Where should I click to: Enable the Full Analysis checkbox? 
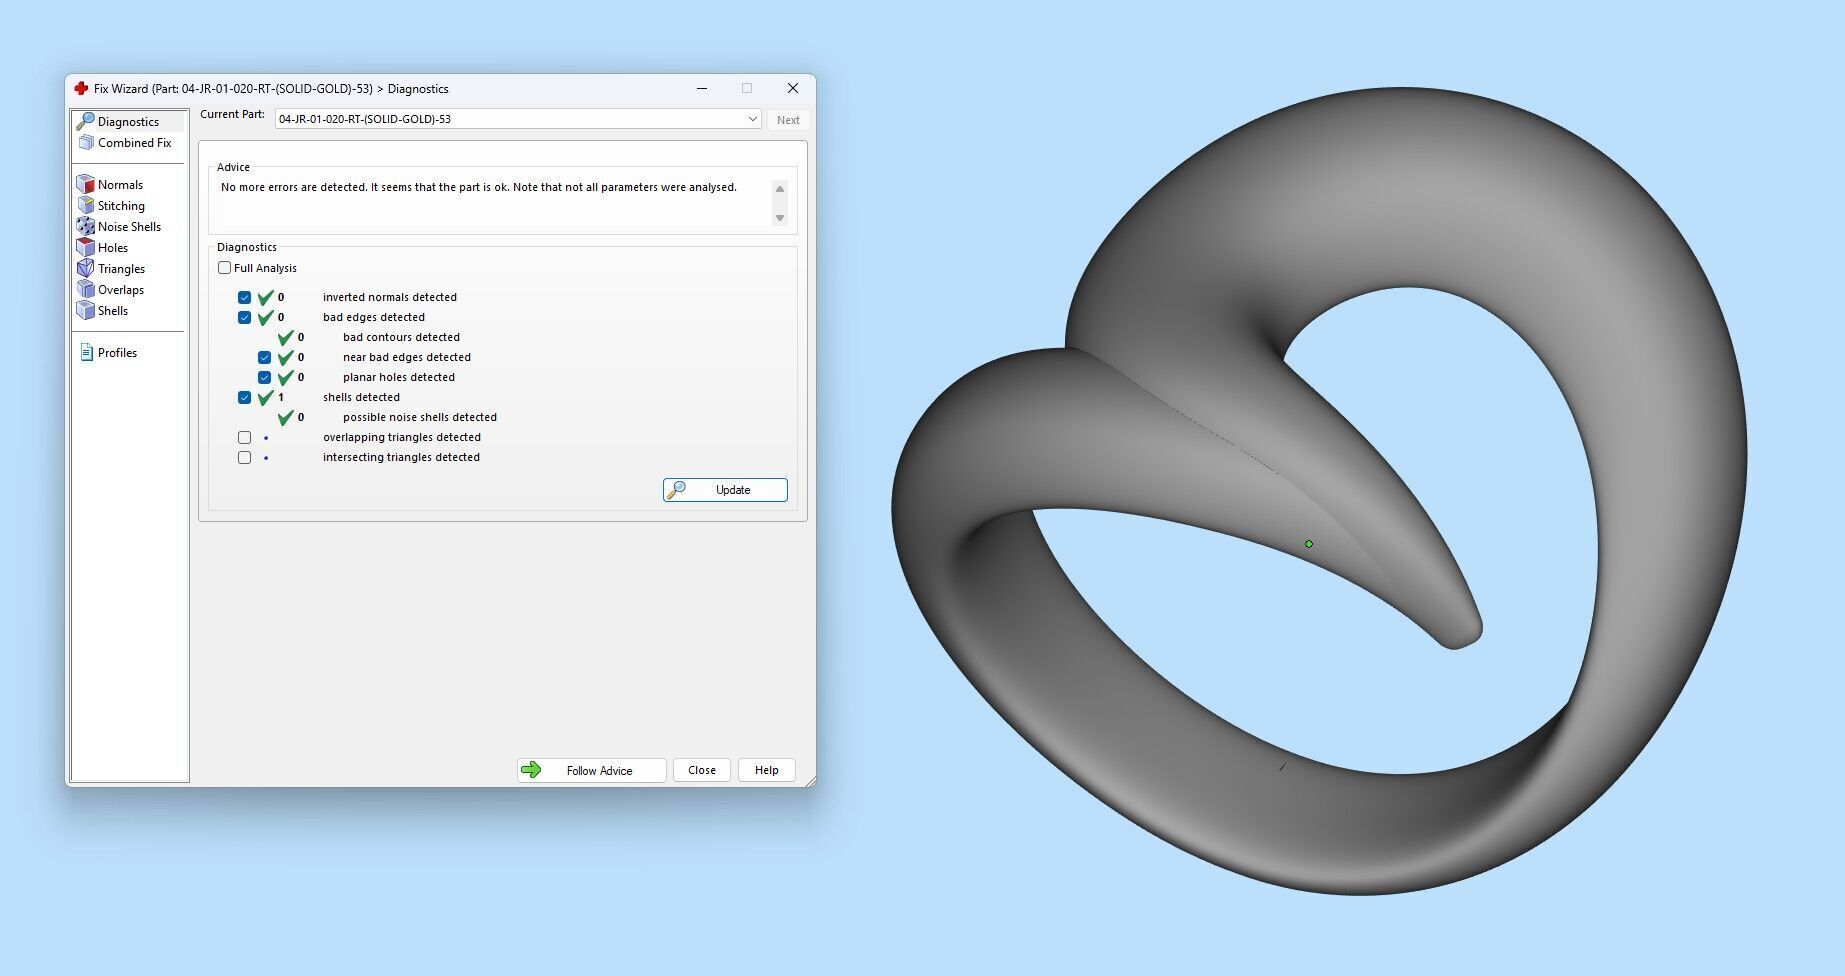[224, 268]
